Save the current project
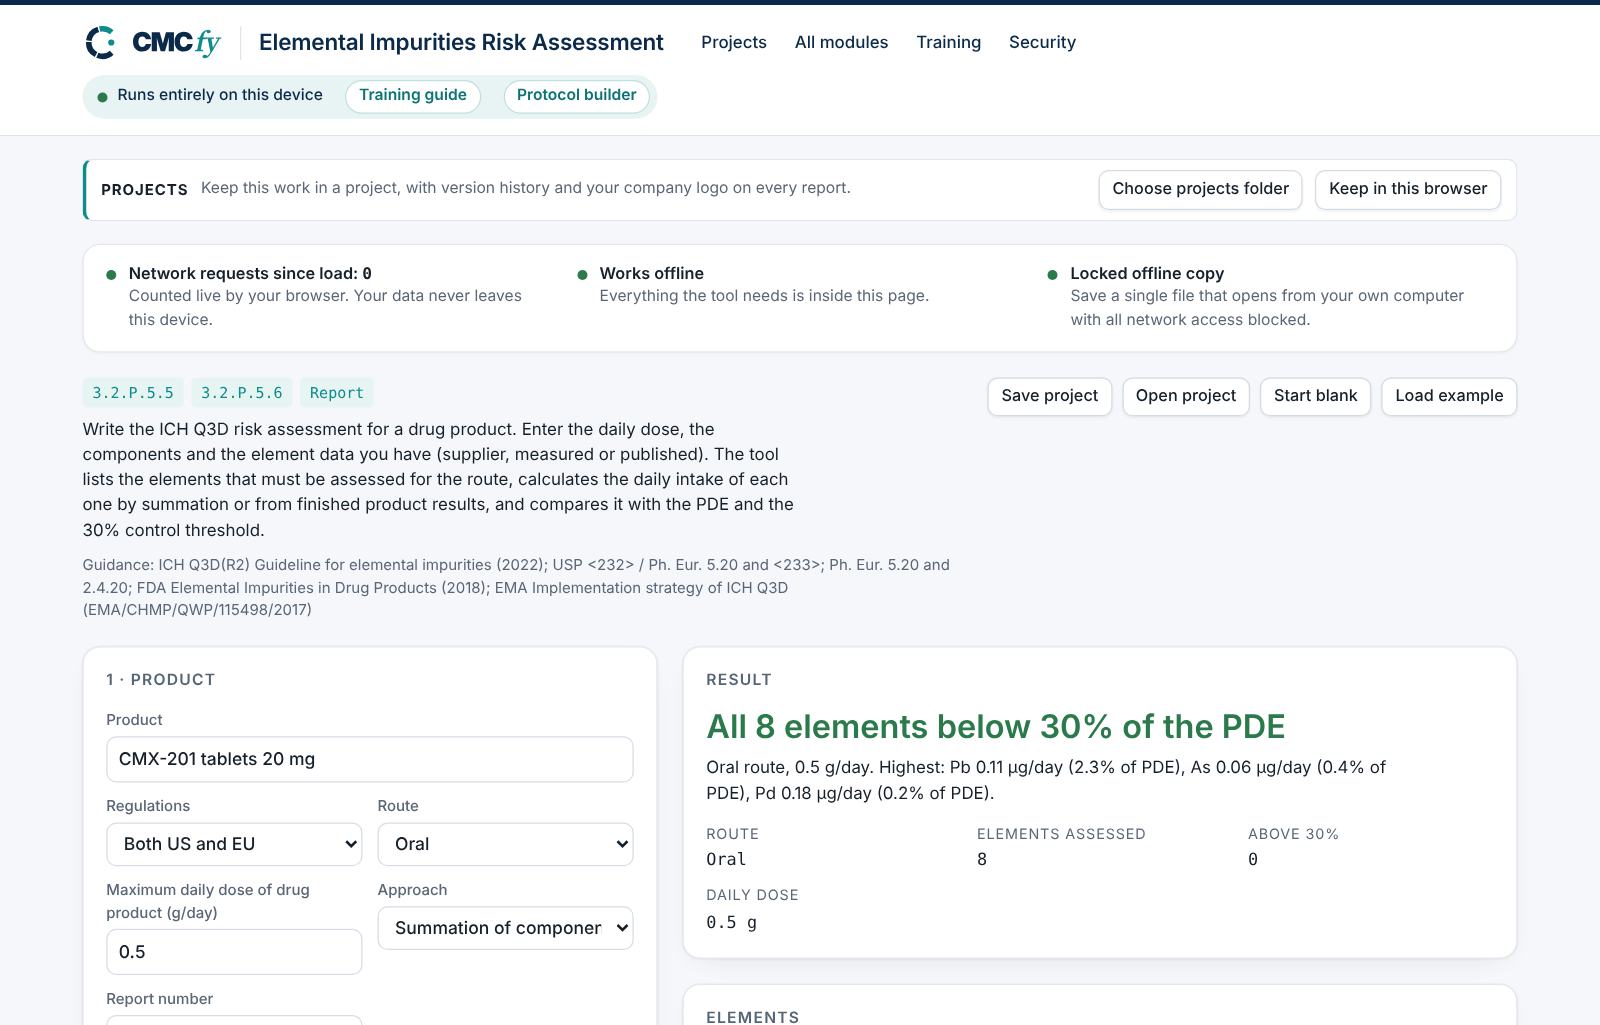 (x=1049, y=396)
